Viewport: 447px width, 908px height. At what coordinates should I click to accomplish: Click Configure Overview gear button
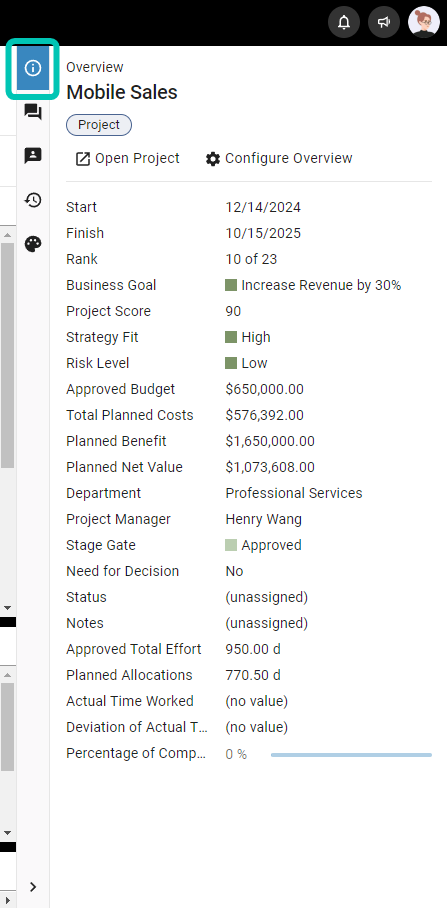(x=279, y=159)
